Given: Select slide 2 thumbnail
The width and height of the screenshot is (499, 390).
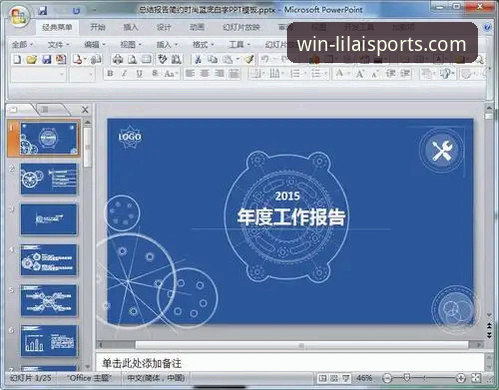Looking at the screenshot, I should click(x=49, y=179).
